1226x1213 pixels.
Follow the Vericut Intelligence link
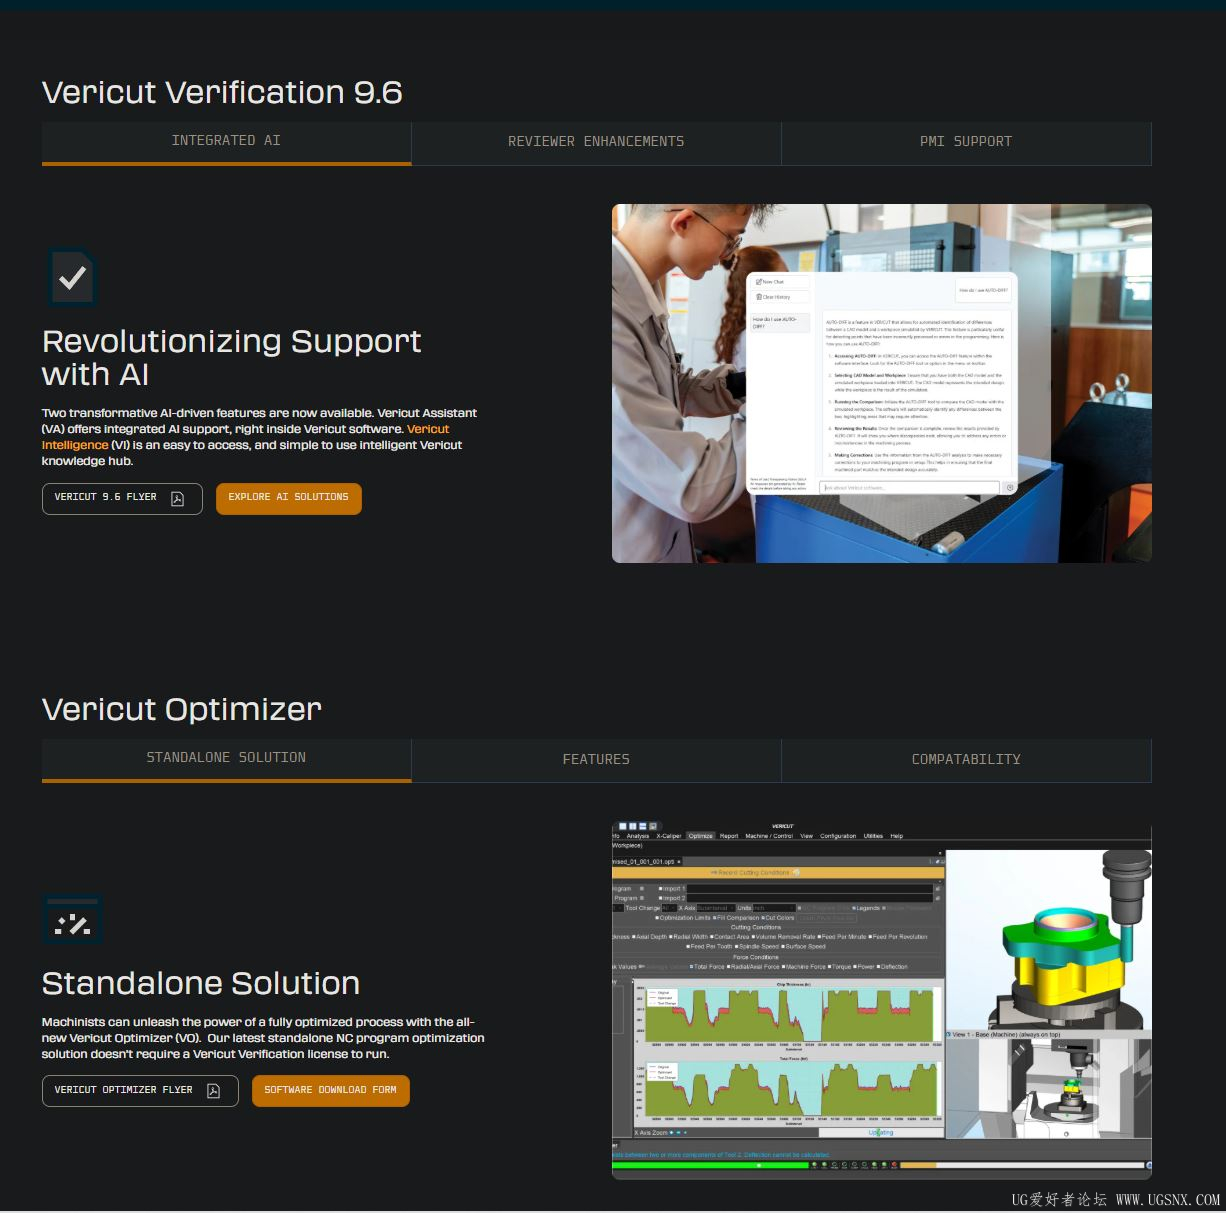[x=245, y=437]
